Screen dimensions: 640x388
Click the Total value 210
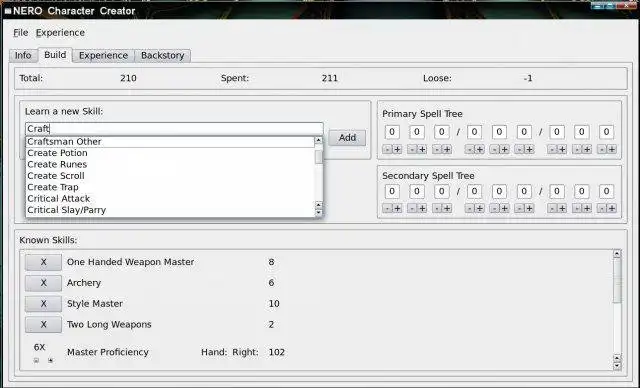[x=128, y=78]
